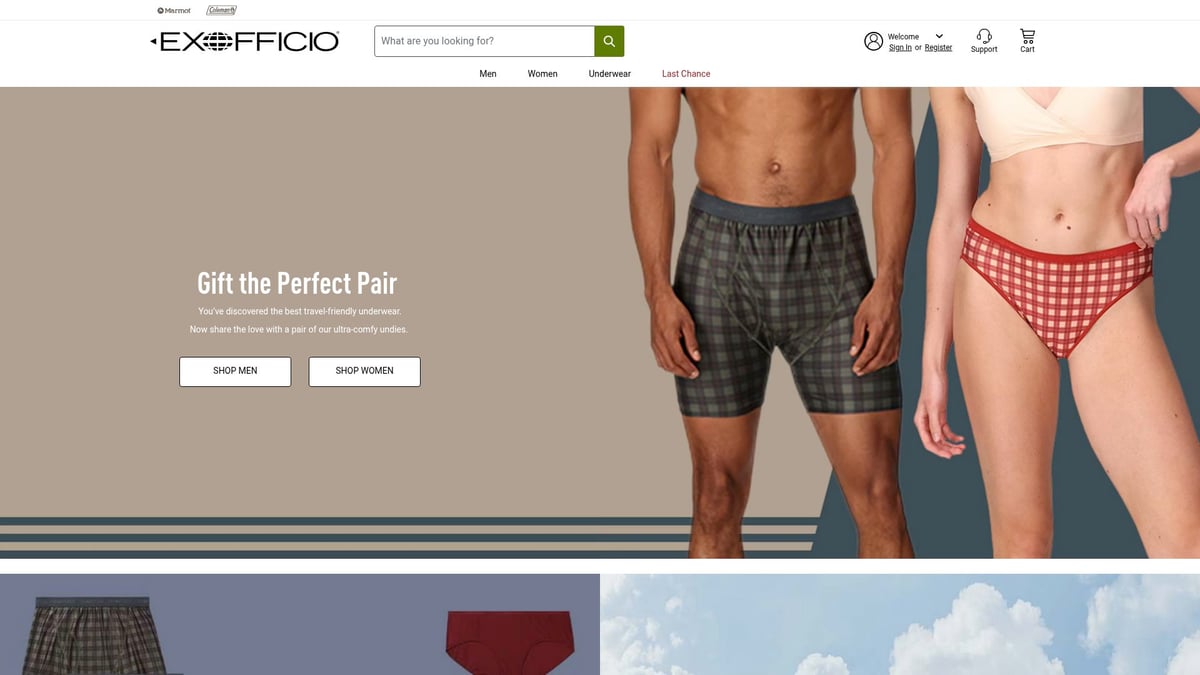This screenshot has height=675, width=1200.
Task: Click the Sign In link
Action: coord(900,48)
